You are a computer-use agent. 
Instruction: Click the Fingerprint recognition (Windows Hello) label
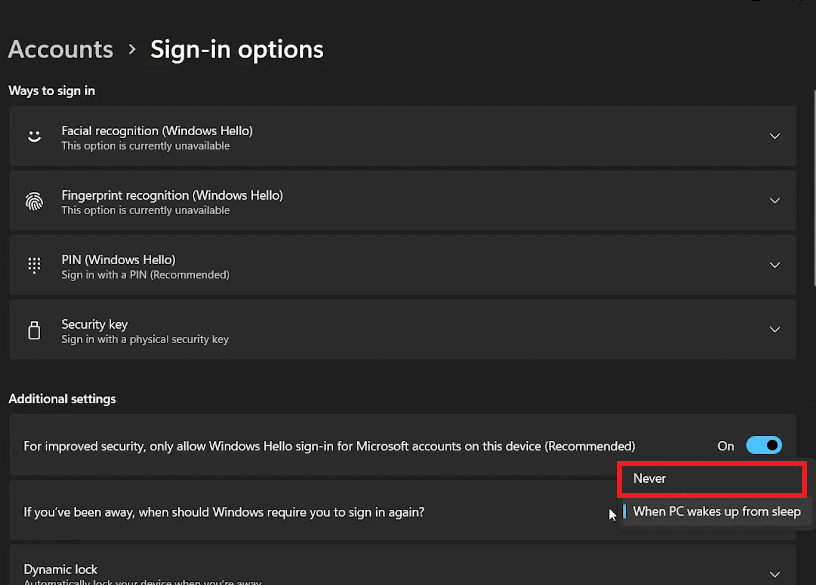[x=172, y=195]
